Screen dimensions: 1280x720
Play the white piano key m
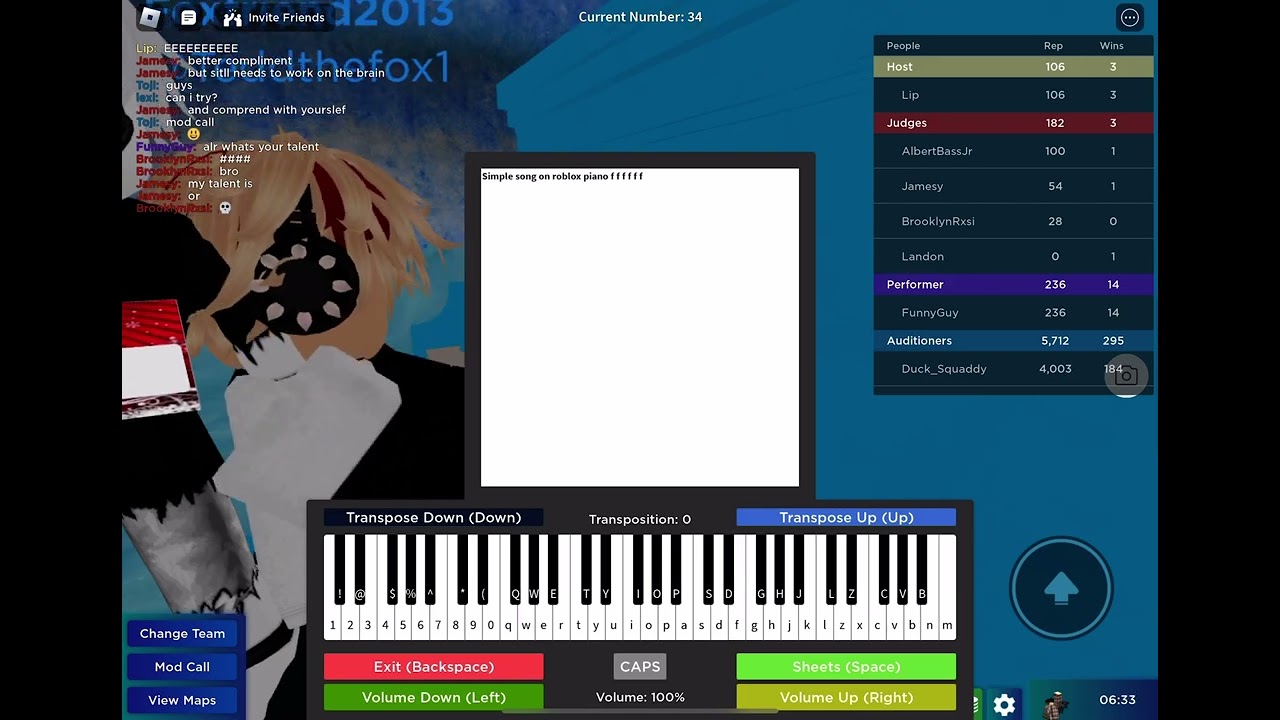(947, 625)
